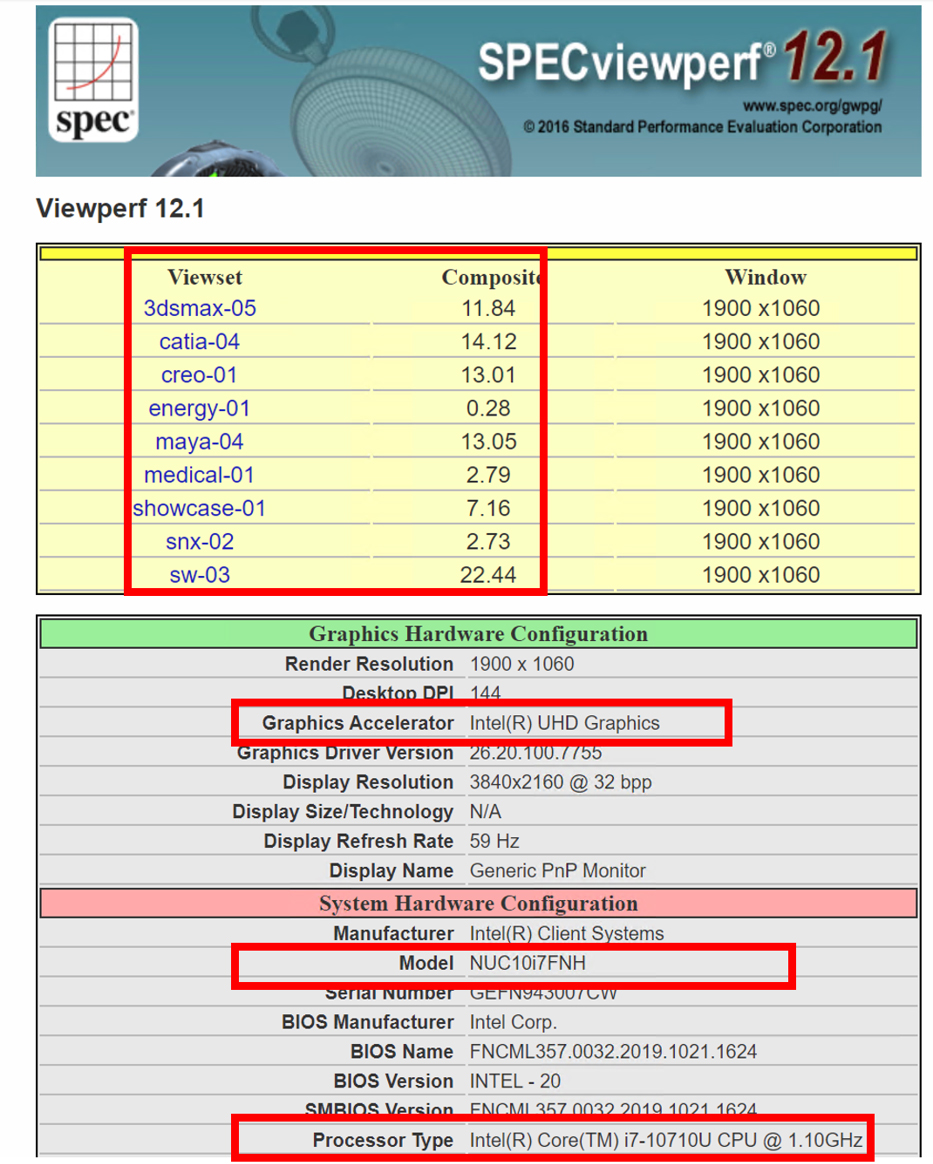This screenshot has width=933, height=1164.
Task: Select the maya-04 viewset link
Action: tap(200, 442)
